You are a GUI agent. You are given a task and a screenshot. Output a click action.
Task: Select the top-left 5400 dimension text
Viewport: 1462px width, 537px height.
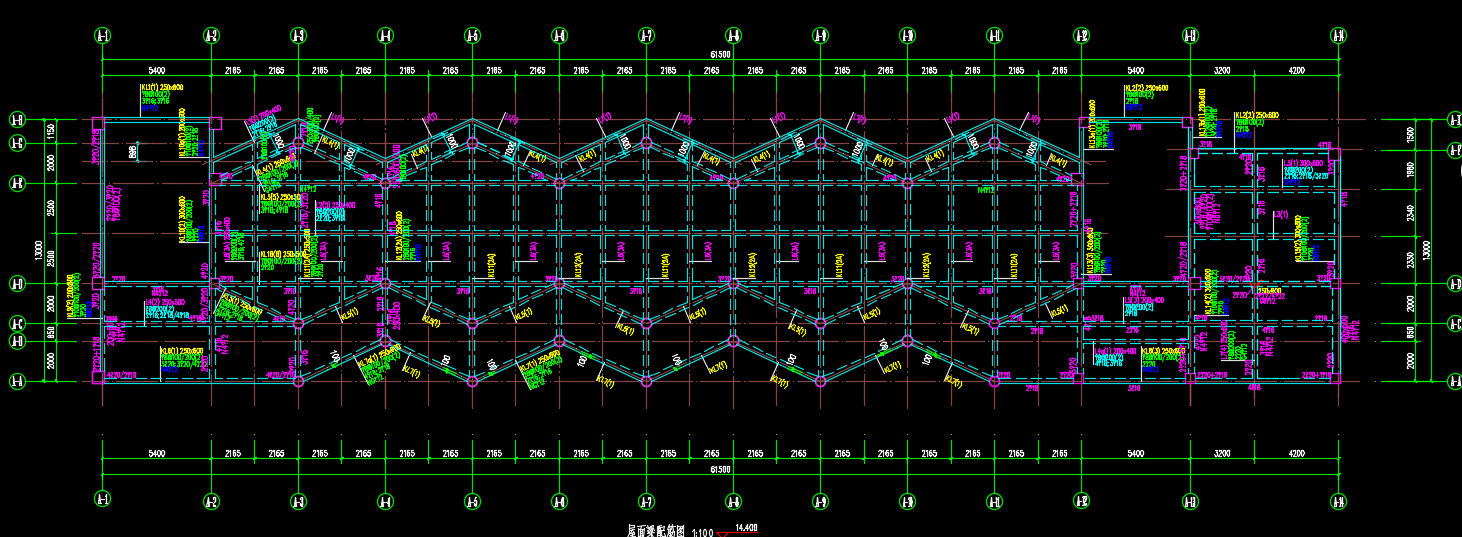coord(156,71)
